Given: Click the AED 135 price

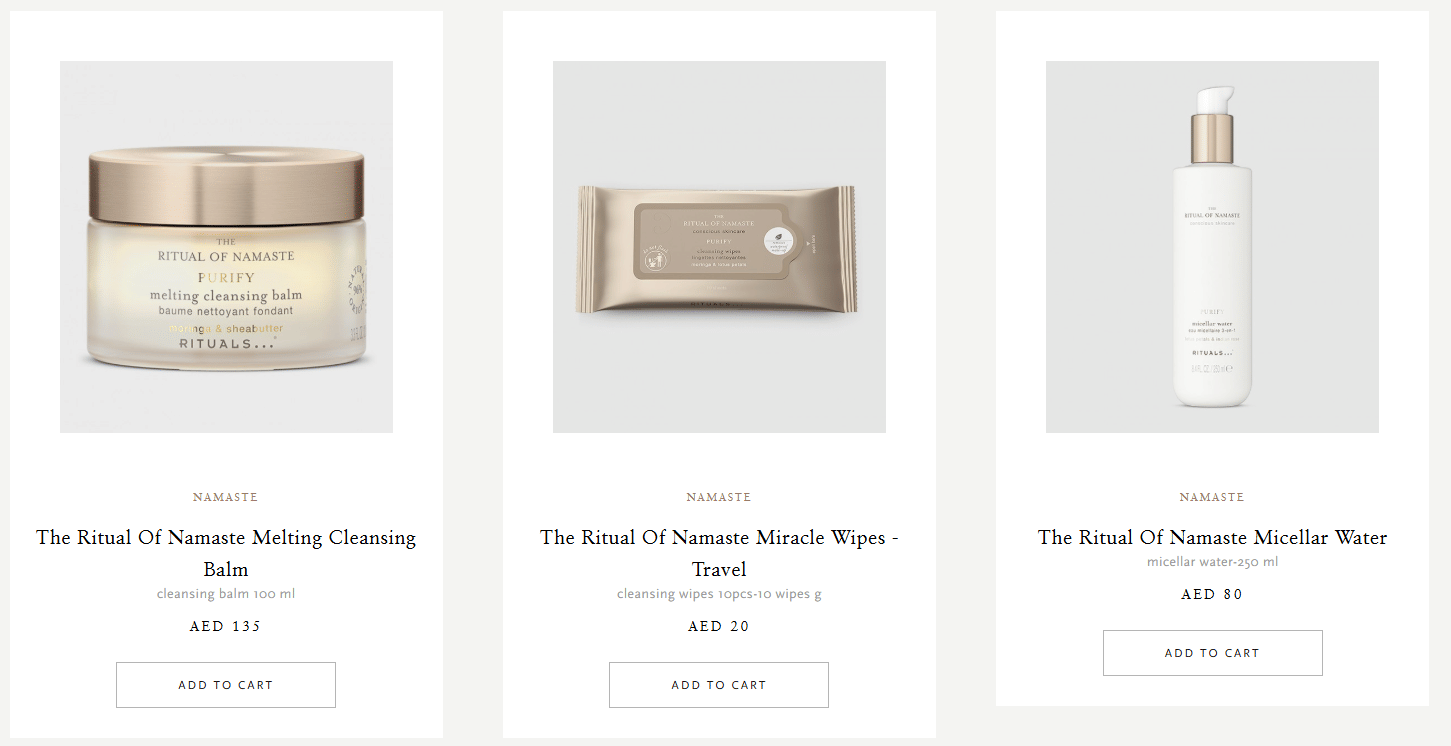Looking at the screenshot, I should (226, 626).
